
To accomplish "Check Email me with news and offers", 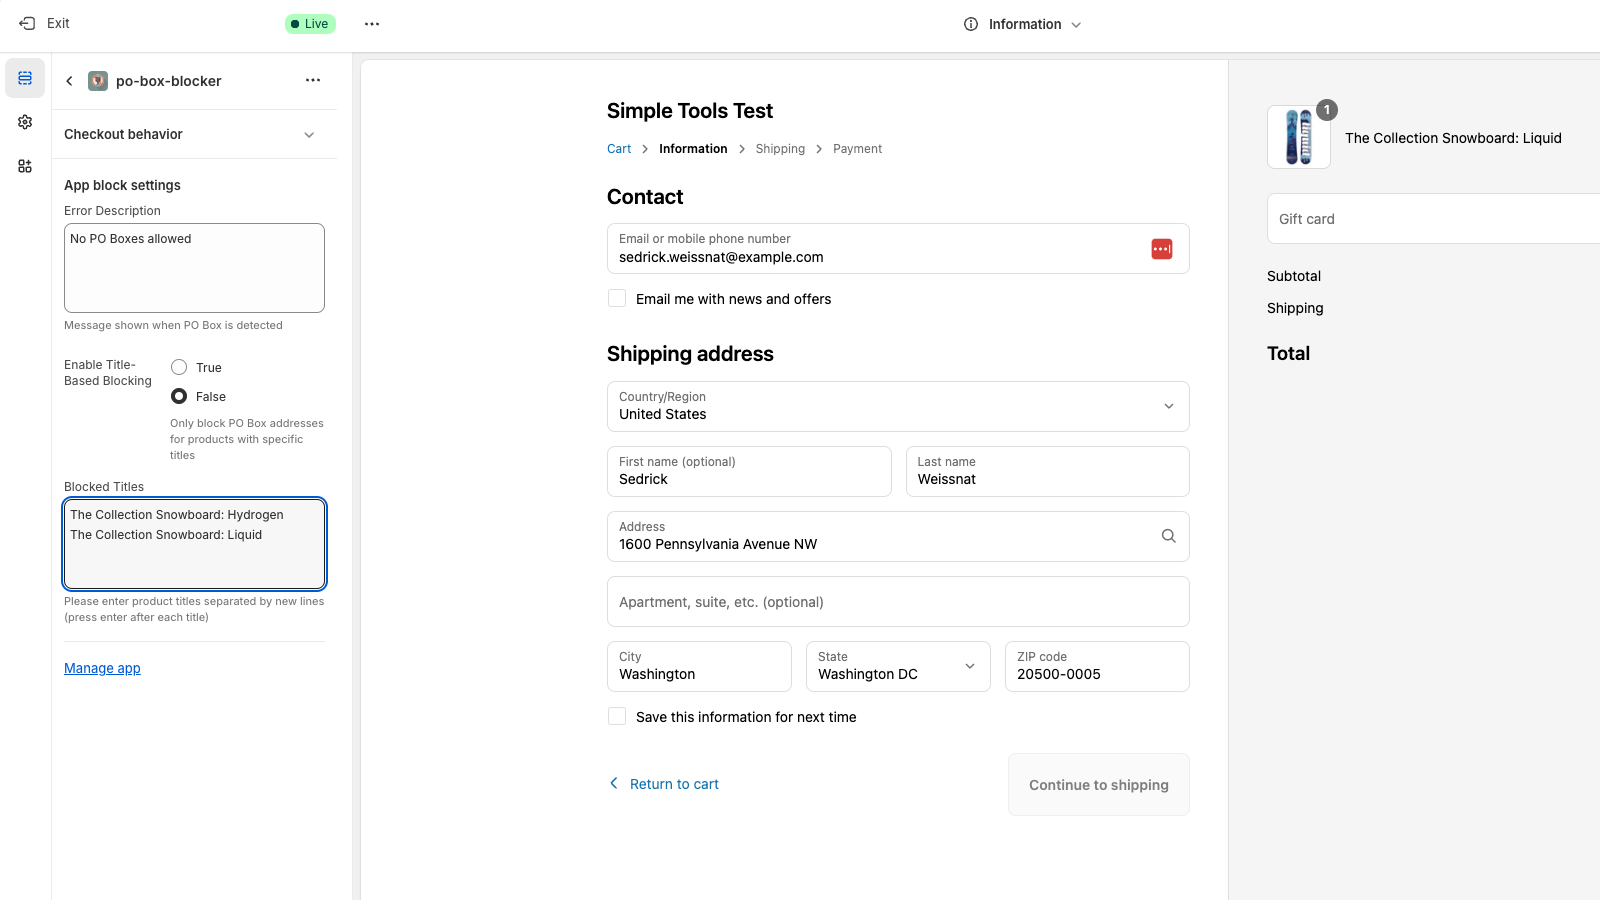I will point(617,298).
